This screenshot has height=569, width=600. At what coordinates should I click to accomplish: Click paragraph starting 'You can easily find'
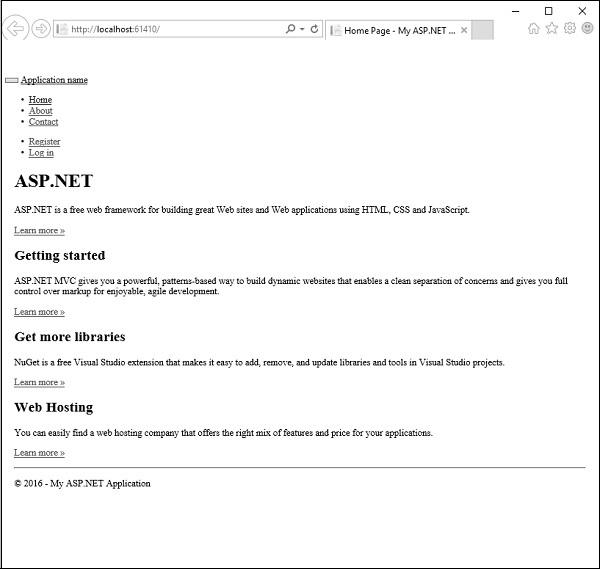(x=223, y=433)
